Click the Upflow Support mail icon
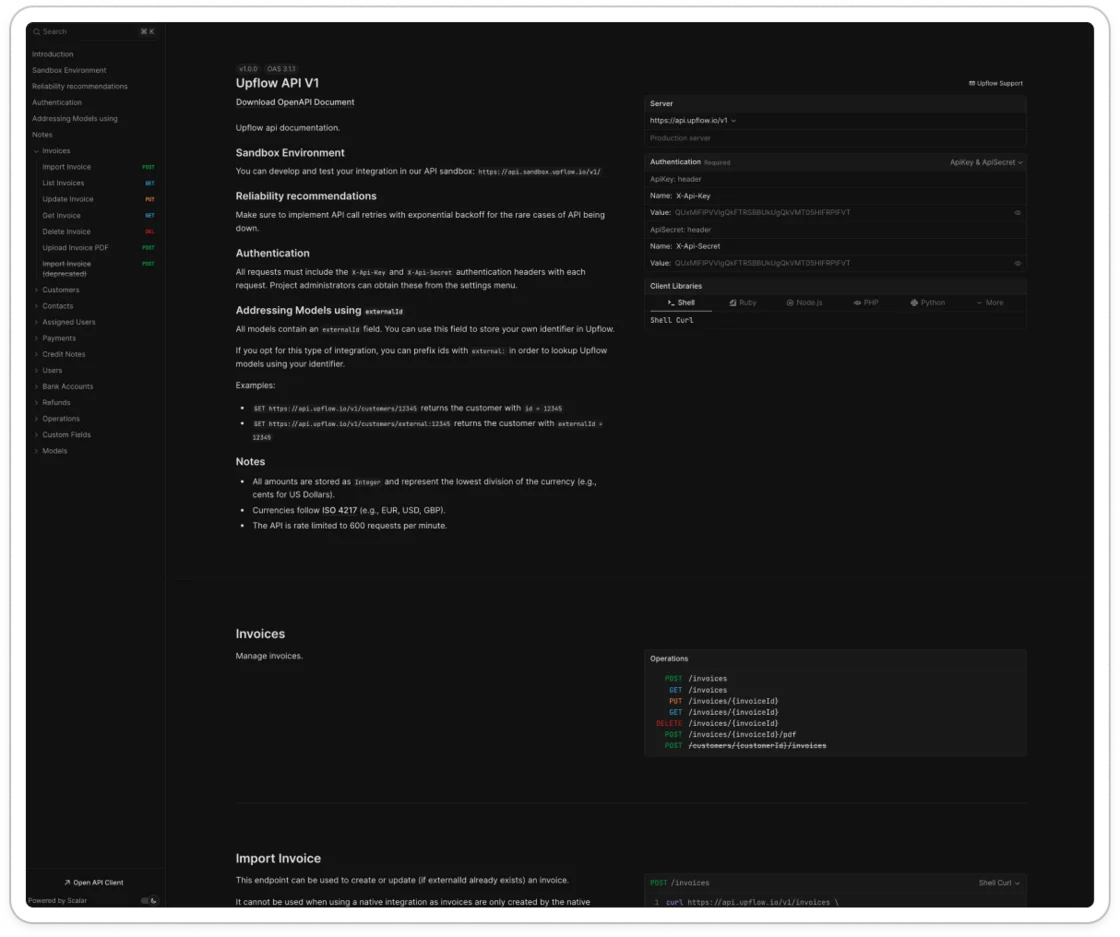Screen dimensions: 1120x937 coord(971,83)
